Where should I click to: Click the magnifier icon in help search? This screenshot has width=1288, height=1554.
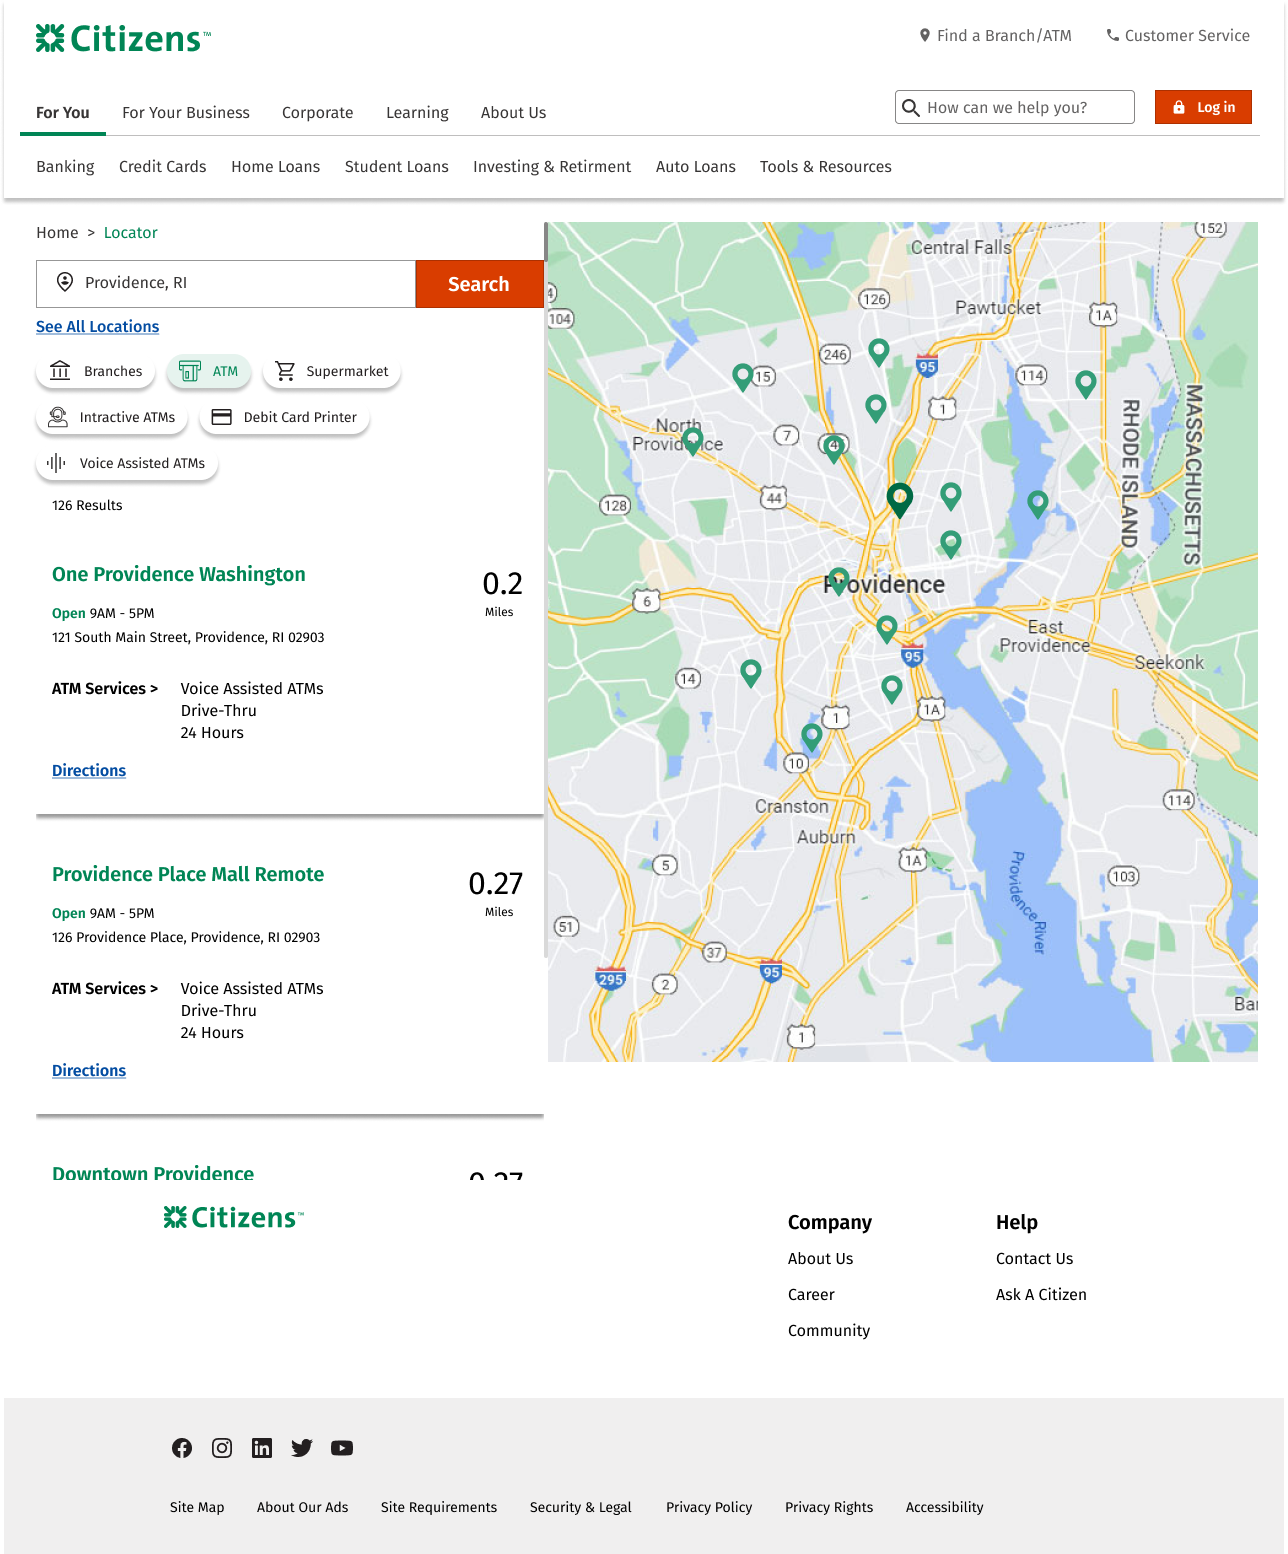[911, 108]
